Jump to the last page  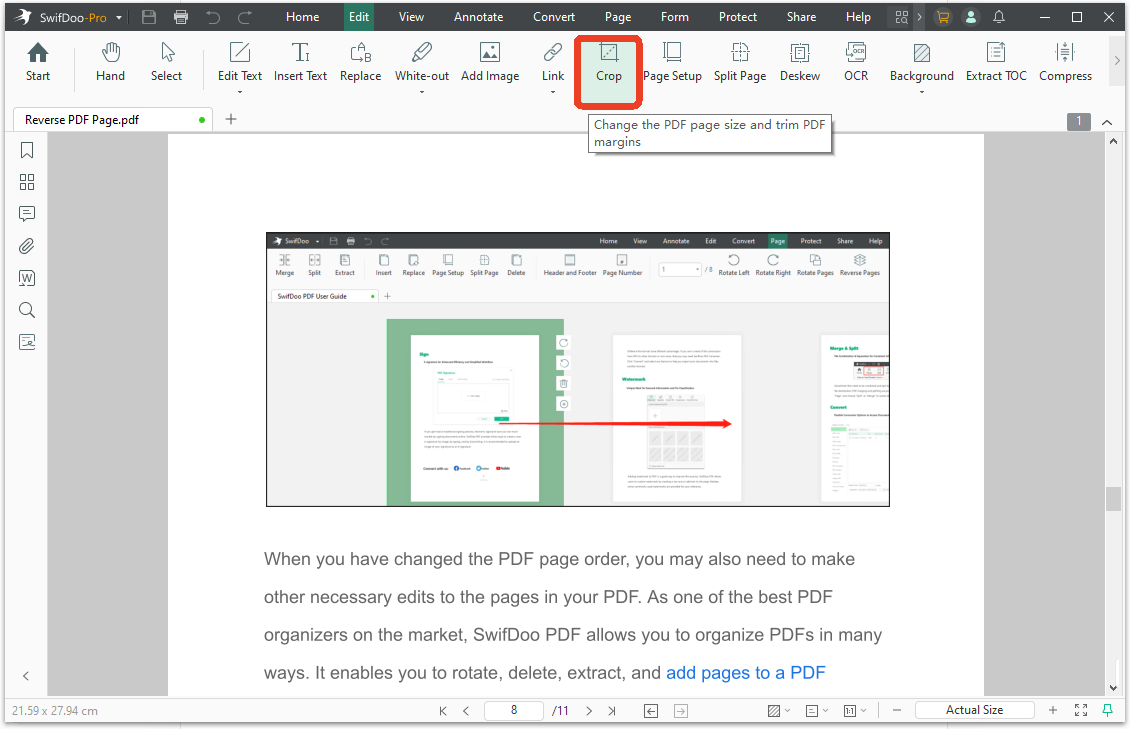click(612, 711)
